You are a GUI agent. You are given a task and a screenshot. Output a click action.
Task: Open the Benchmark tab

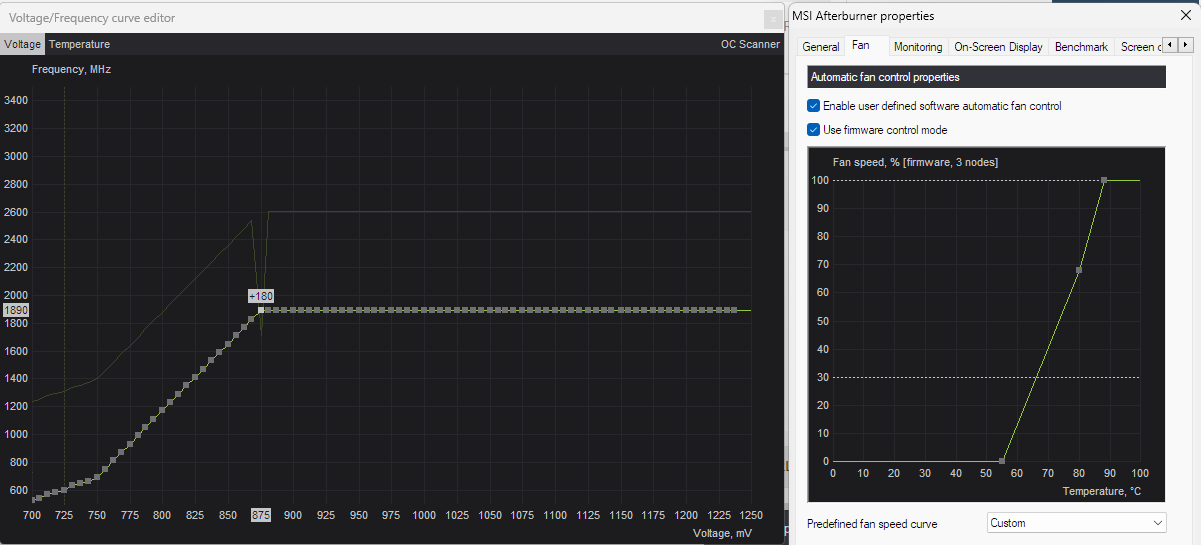point(1081,47)
